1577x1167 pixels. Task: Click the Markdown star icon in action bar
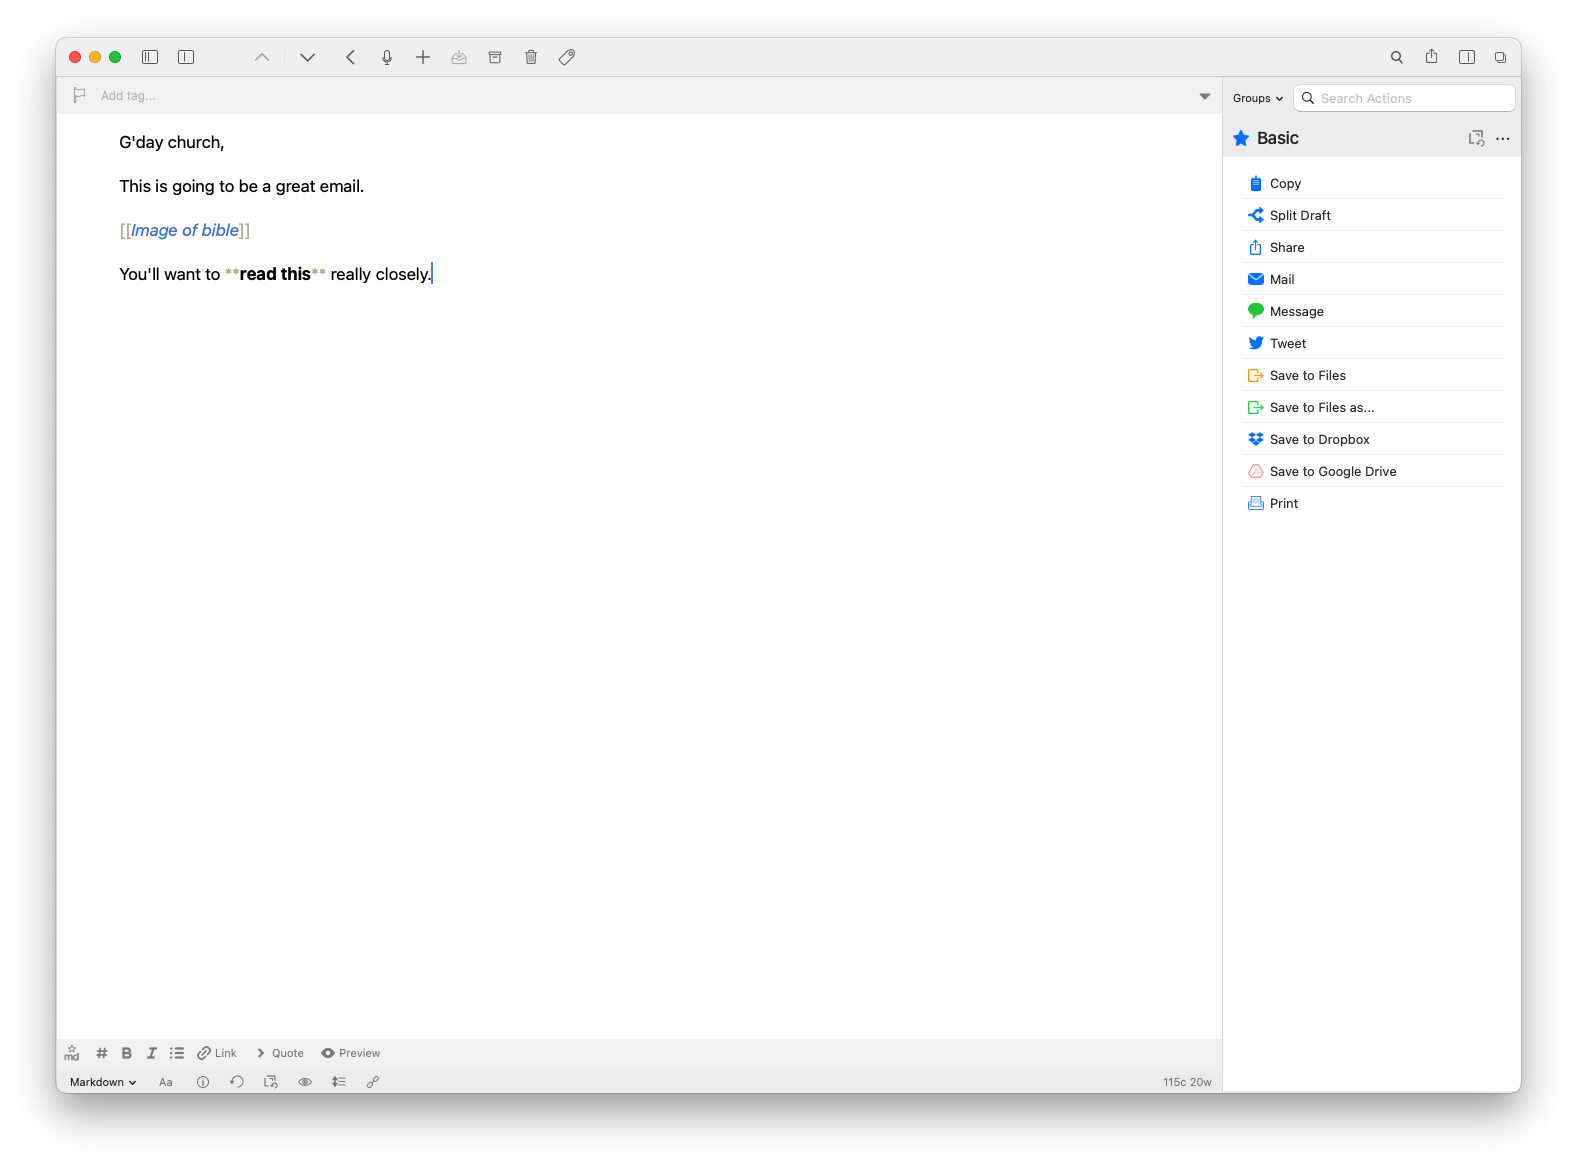[72, 1053]
